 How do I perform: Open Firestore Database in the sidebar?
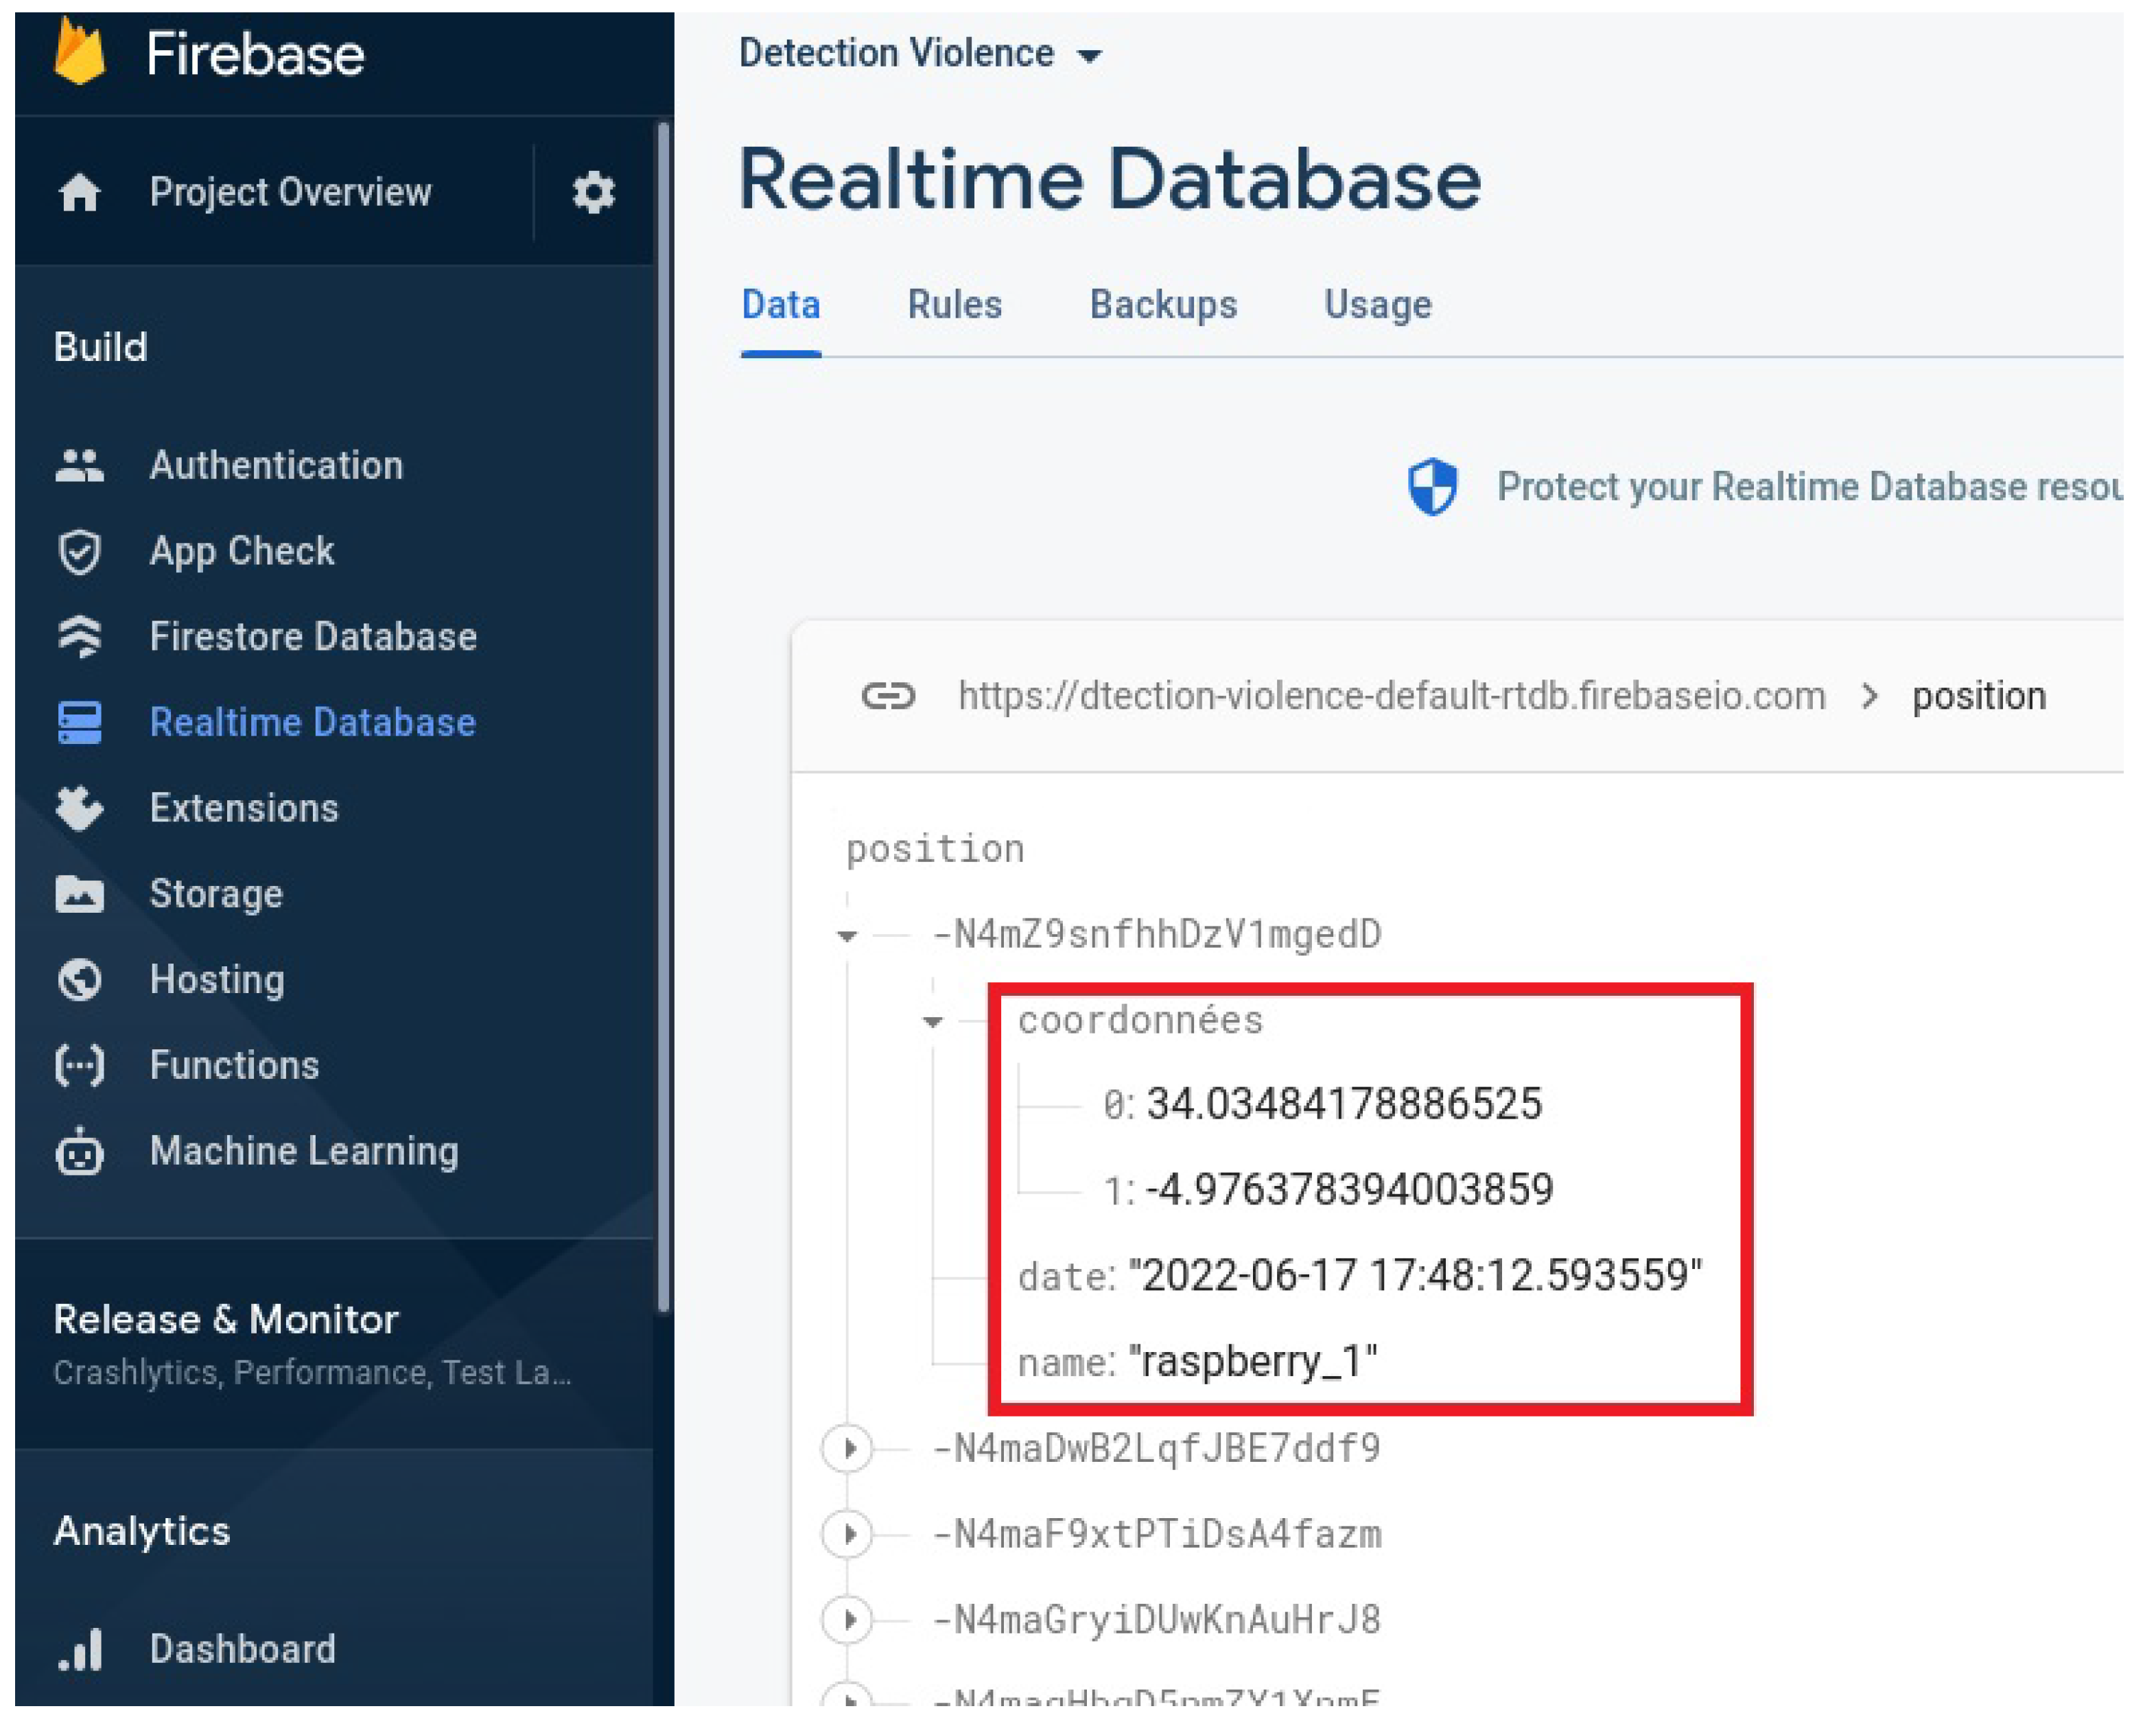[x=313, y=637]
